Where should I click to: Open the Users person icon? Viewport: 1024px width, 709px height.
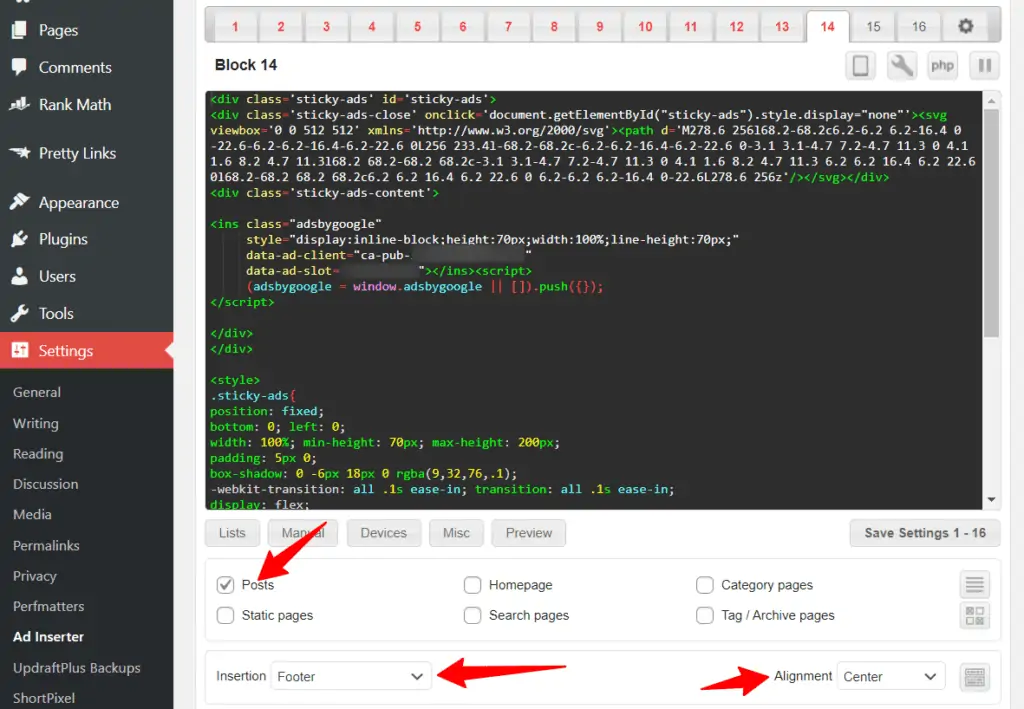(x=20, y=276)
